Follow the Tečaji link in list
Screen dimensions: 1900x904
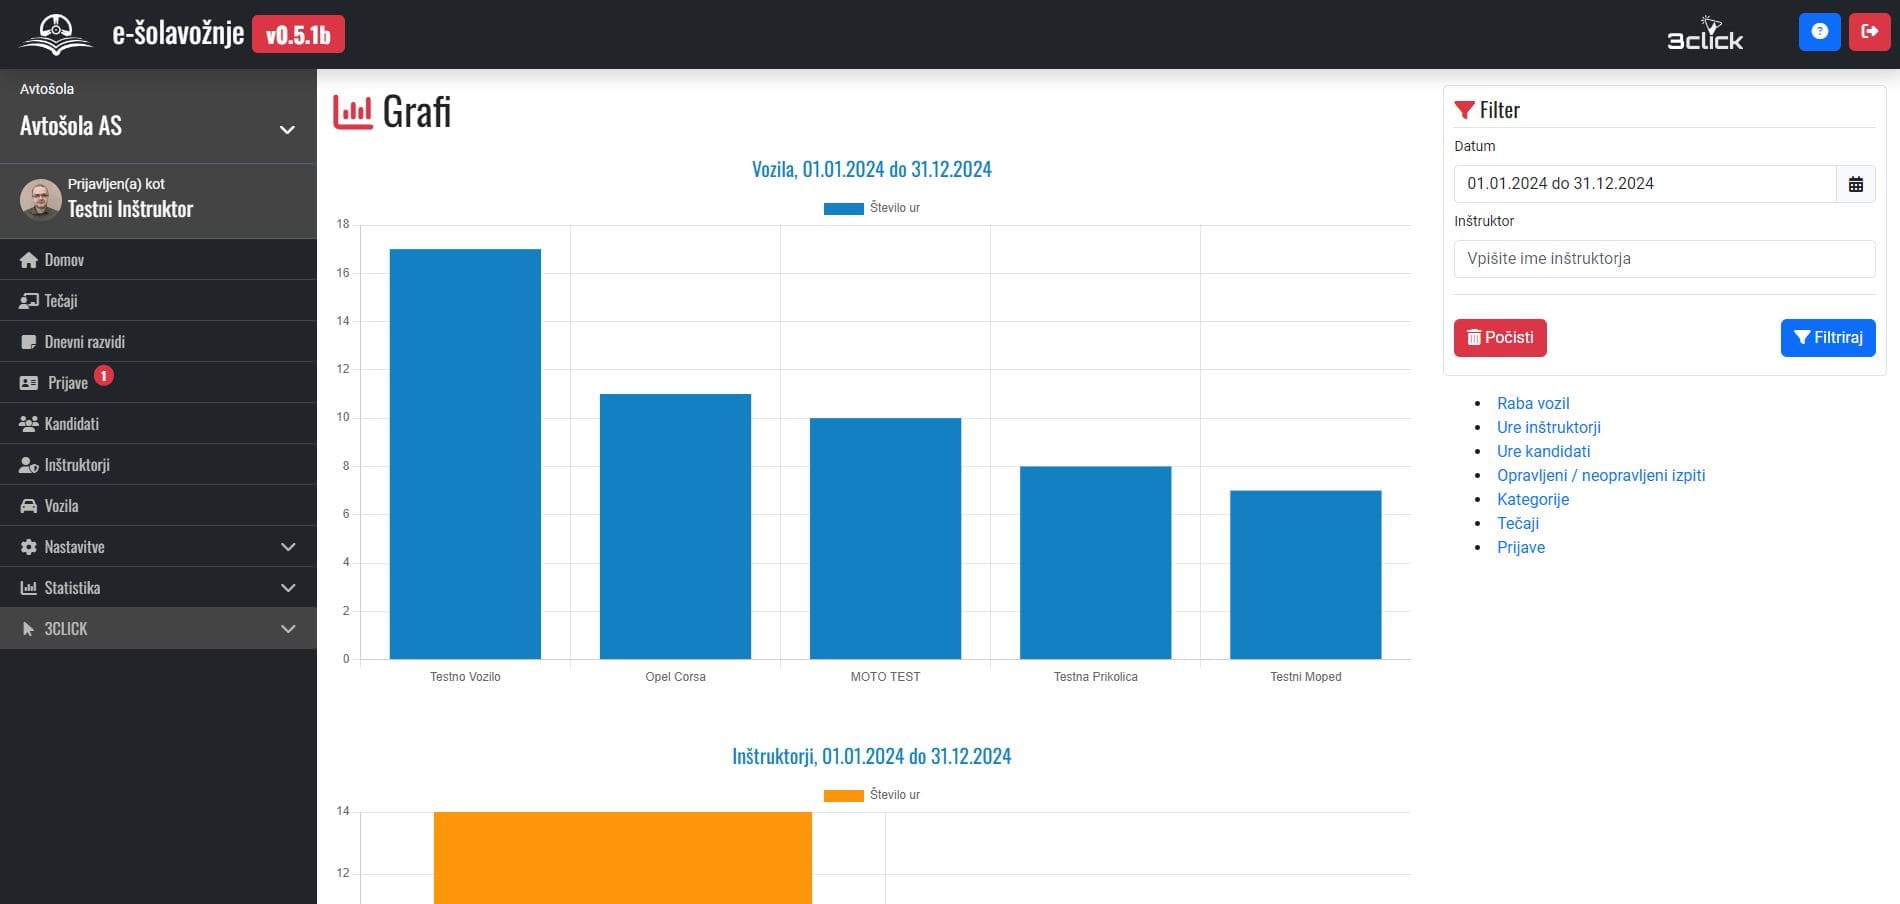click(1518, 523)
